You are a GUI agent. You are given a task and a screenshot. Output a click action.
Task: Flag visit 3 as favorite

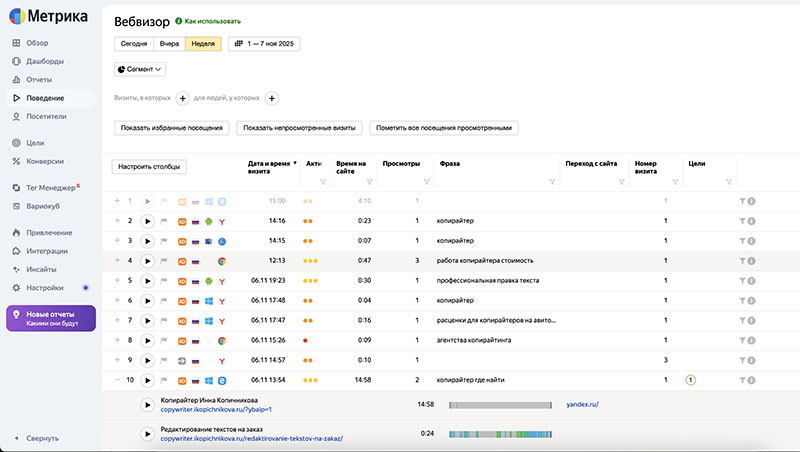(164, 241)
